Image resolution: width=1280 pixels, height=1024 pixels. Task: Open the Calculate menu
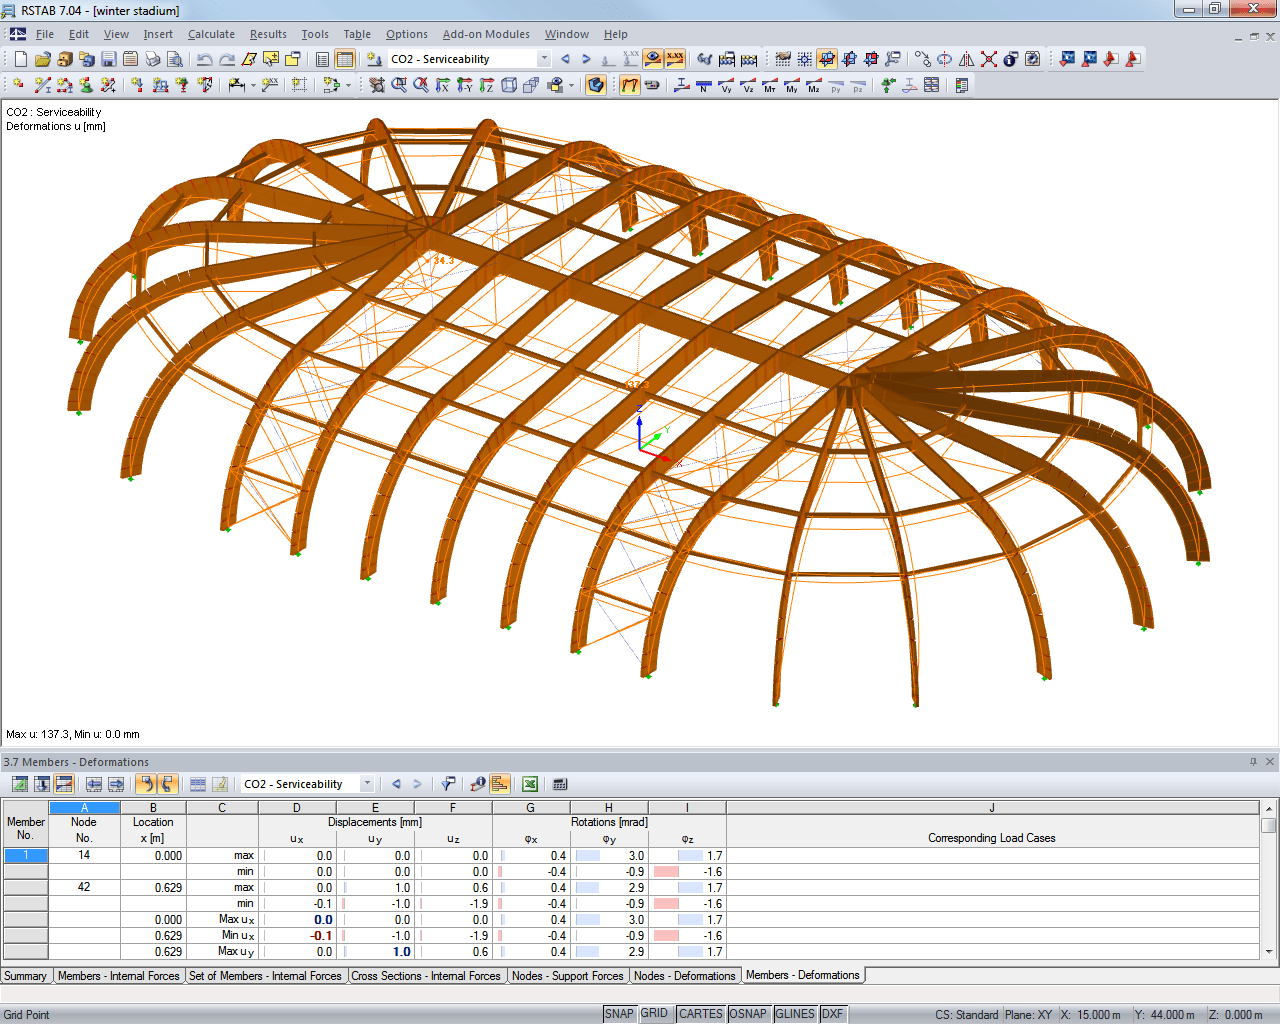(211, 33)
